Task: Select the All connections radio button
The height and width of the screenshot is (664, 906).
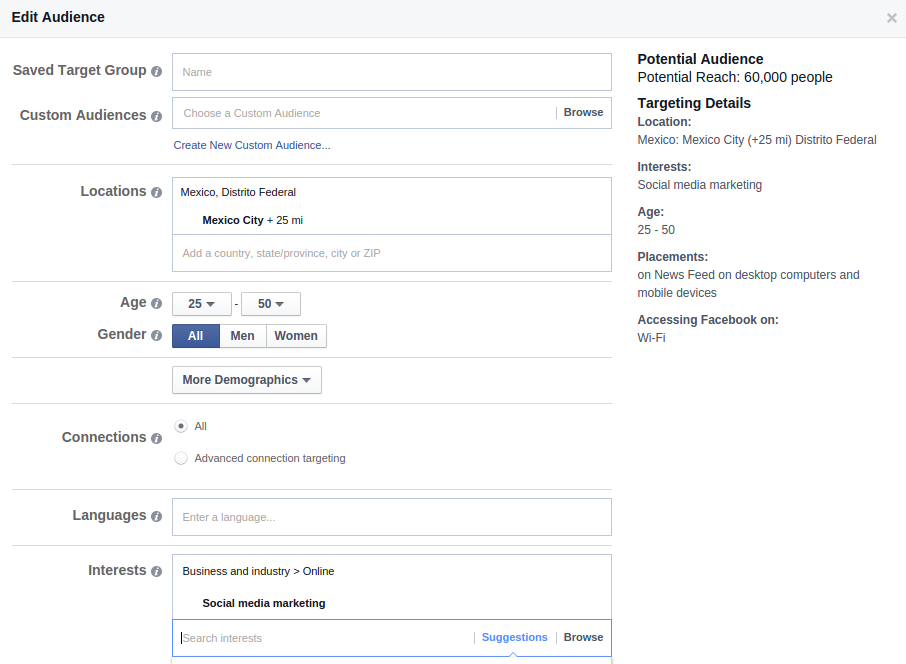Action: coord(181,426)
